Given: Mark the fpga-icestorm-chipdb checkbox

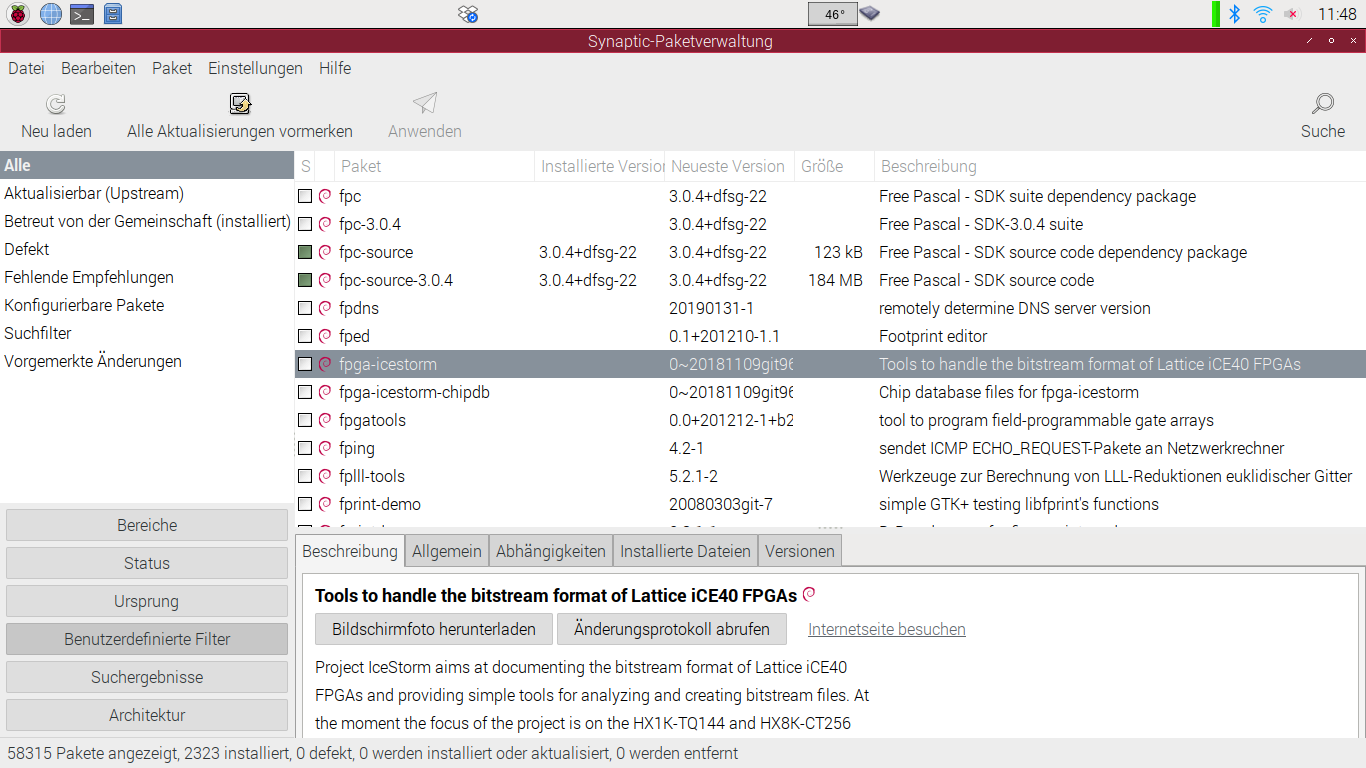Looking at the screenshot, I should [305, 392].
